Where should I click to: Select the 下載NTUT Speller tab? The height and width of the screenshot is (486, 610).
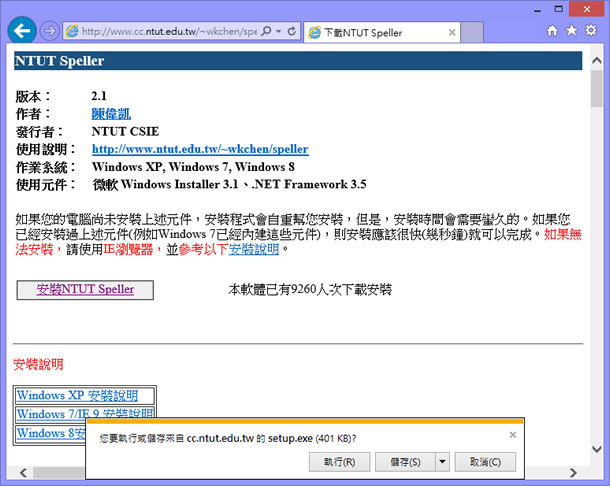[382, 32]
